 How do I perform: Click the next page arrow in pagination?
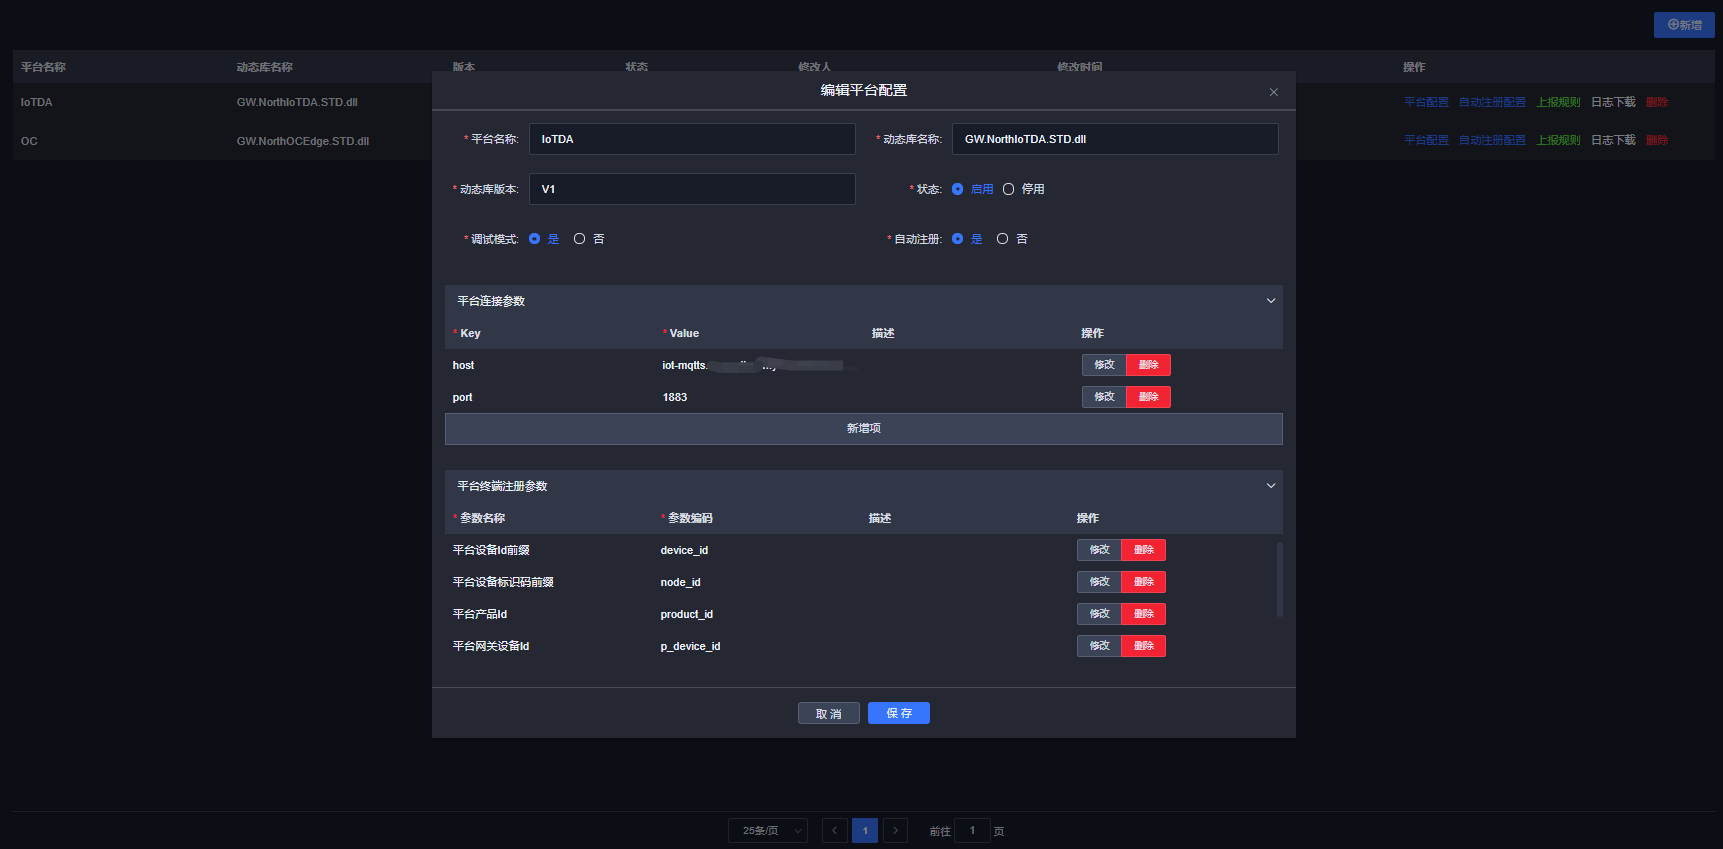point(895,831)
